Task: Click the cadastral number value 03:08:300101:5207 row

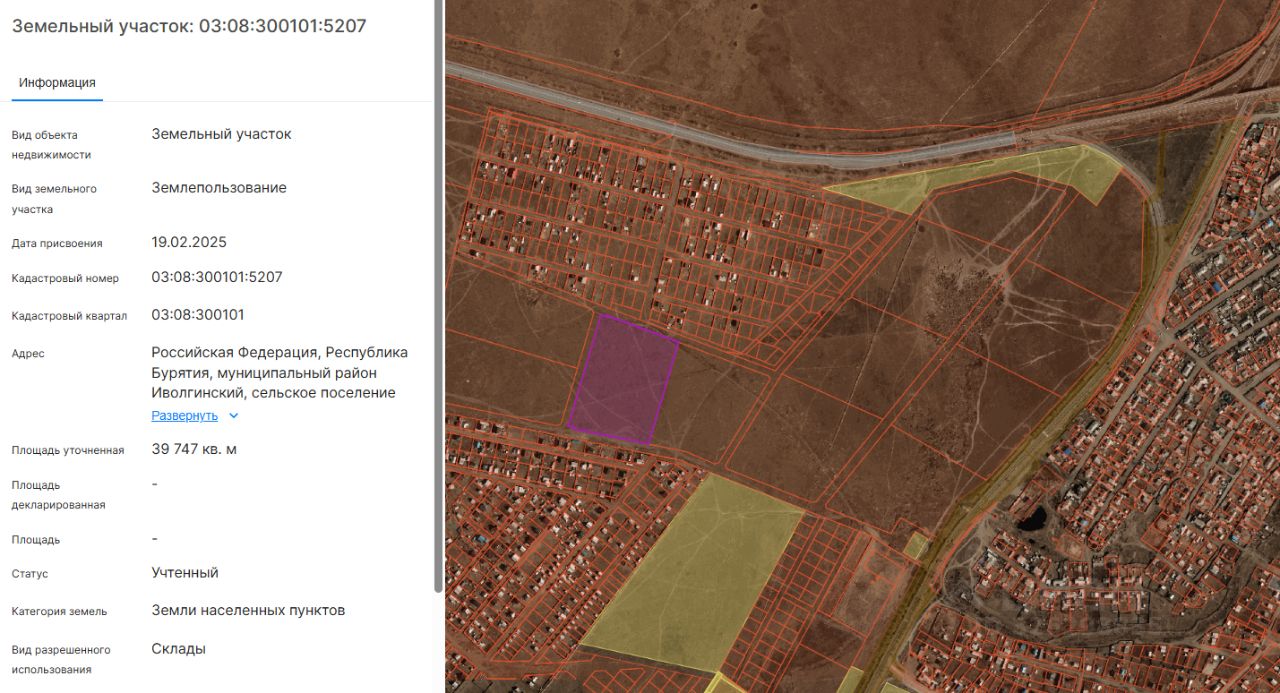Action: pos(217,277)
